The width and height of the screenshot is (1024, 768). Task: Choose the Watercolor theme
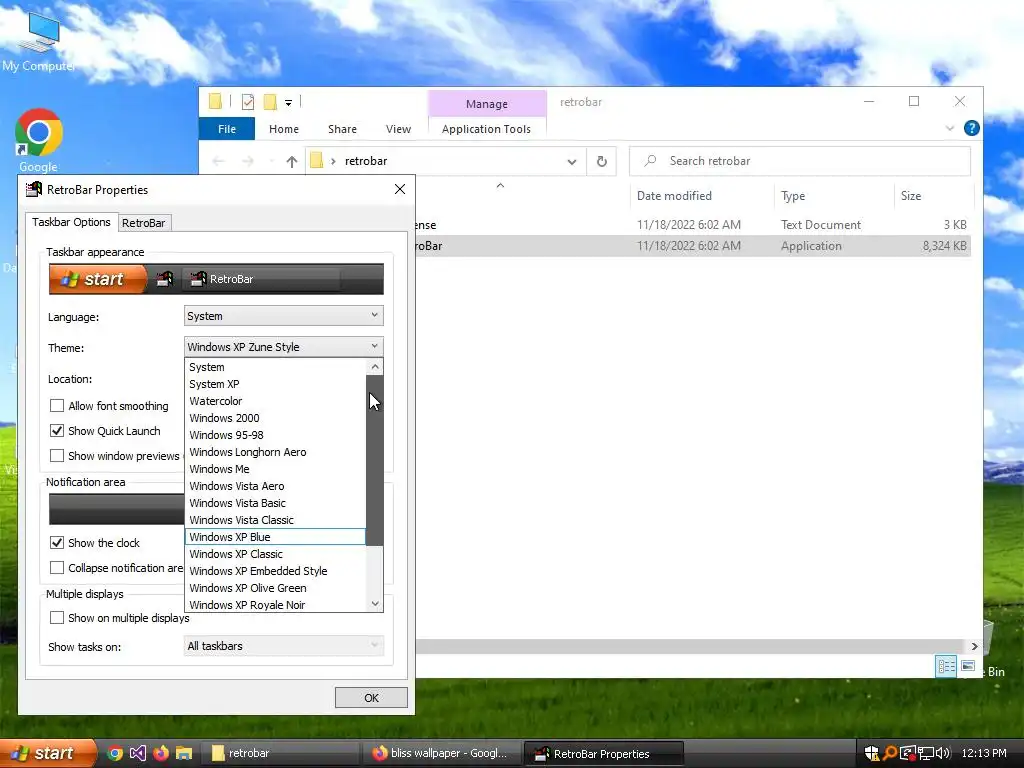275,401
